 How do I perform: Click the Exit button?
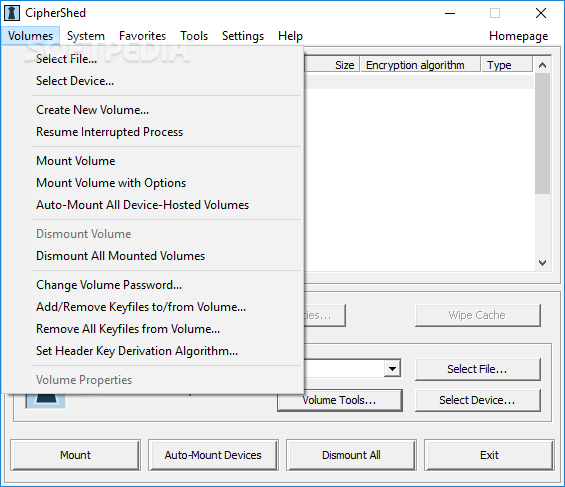[x=489, y=455]
